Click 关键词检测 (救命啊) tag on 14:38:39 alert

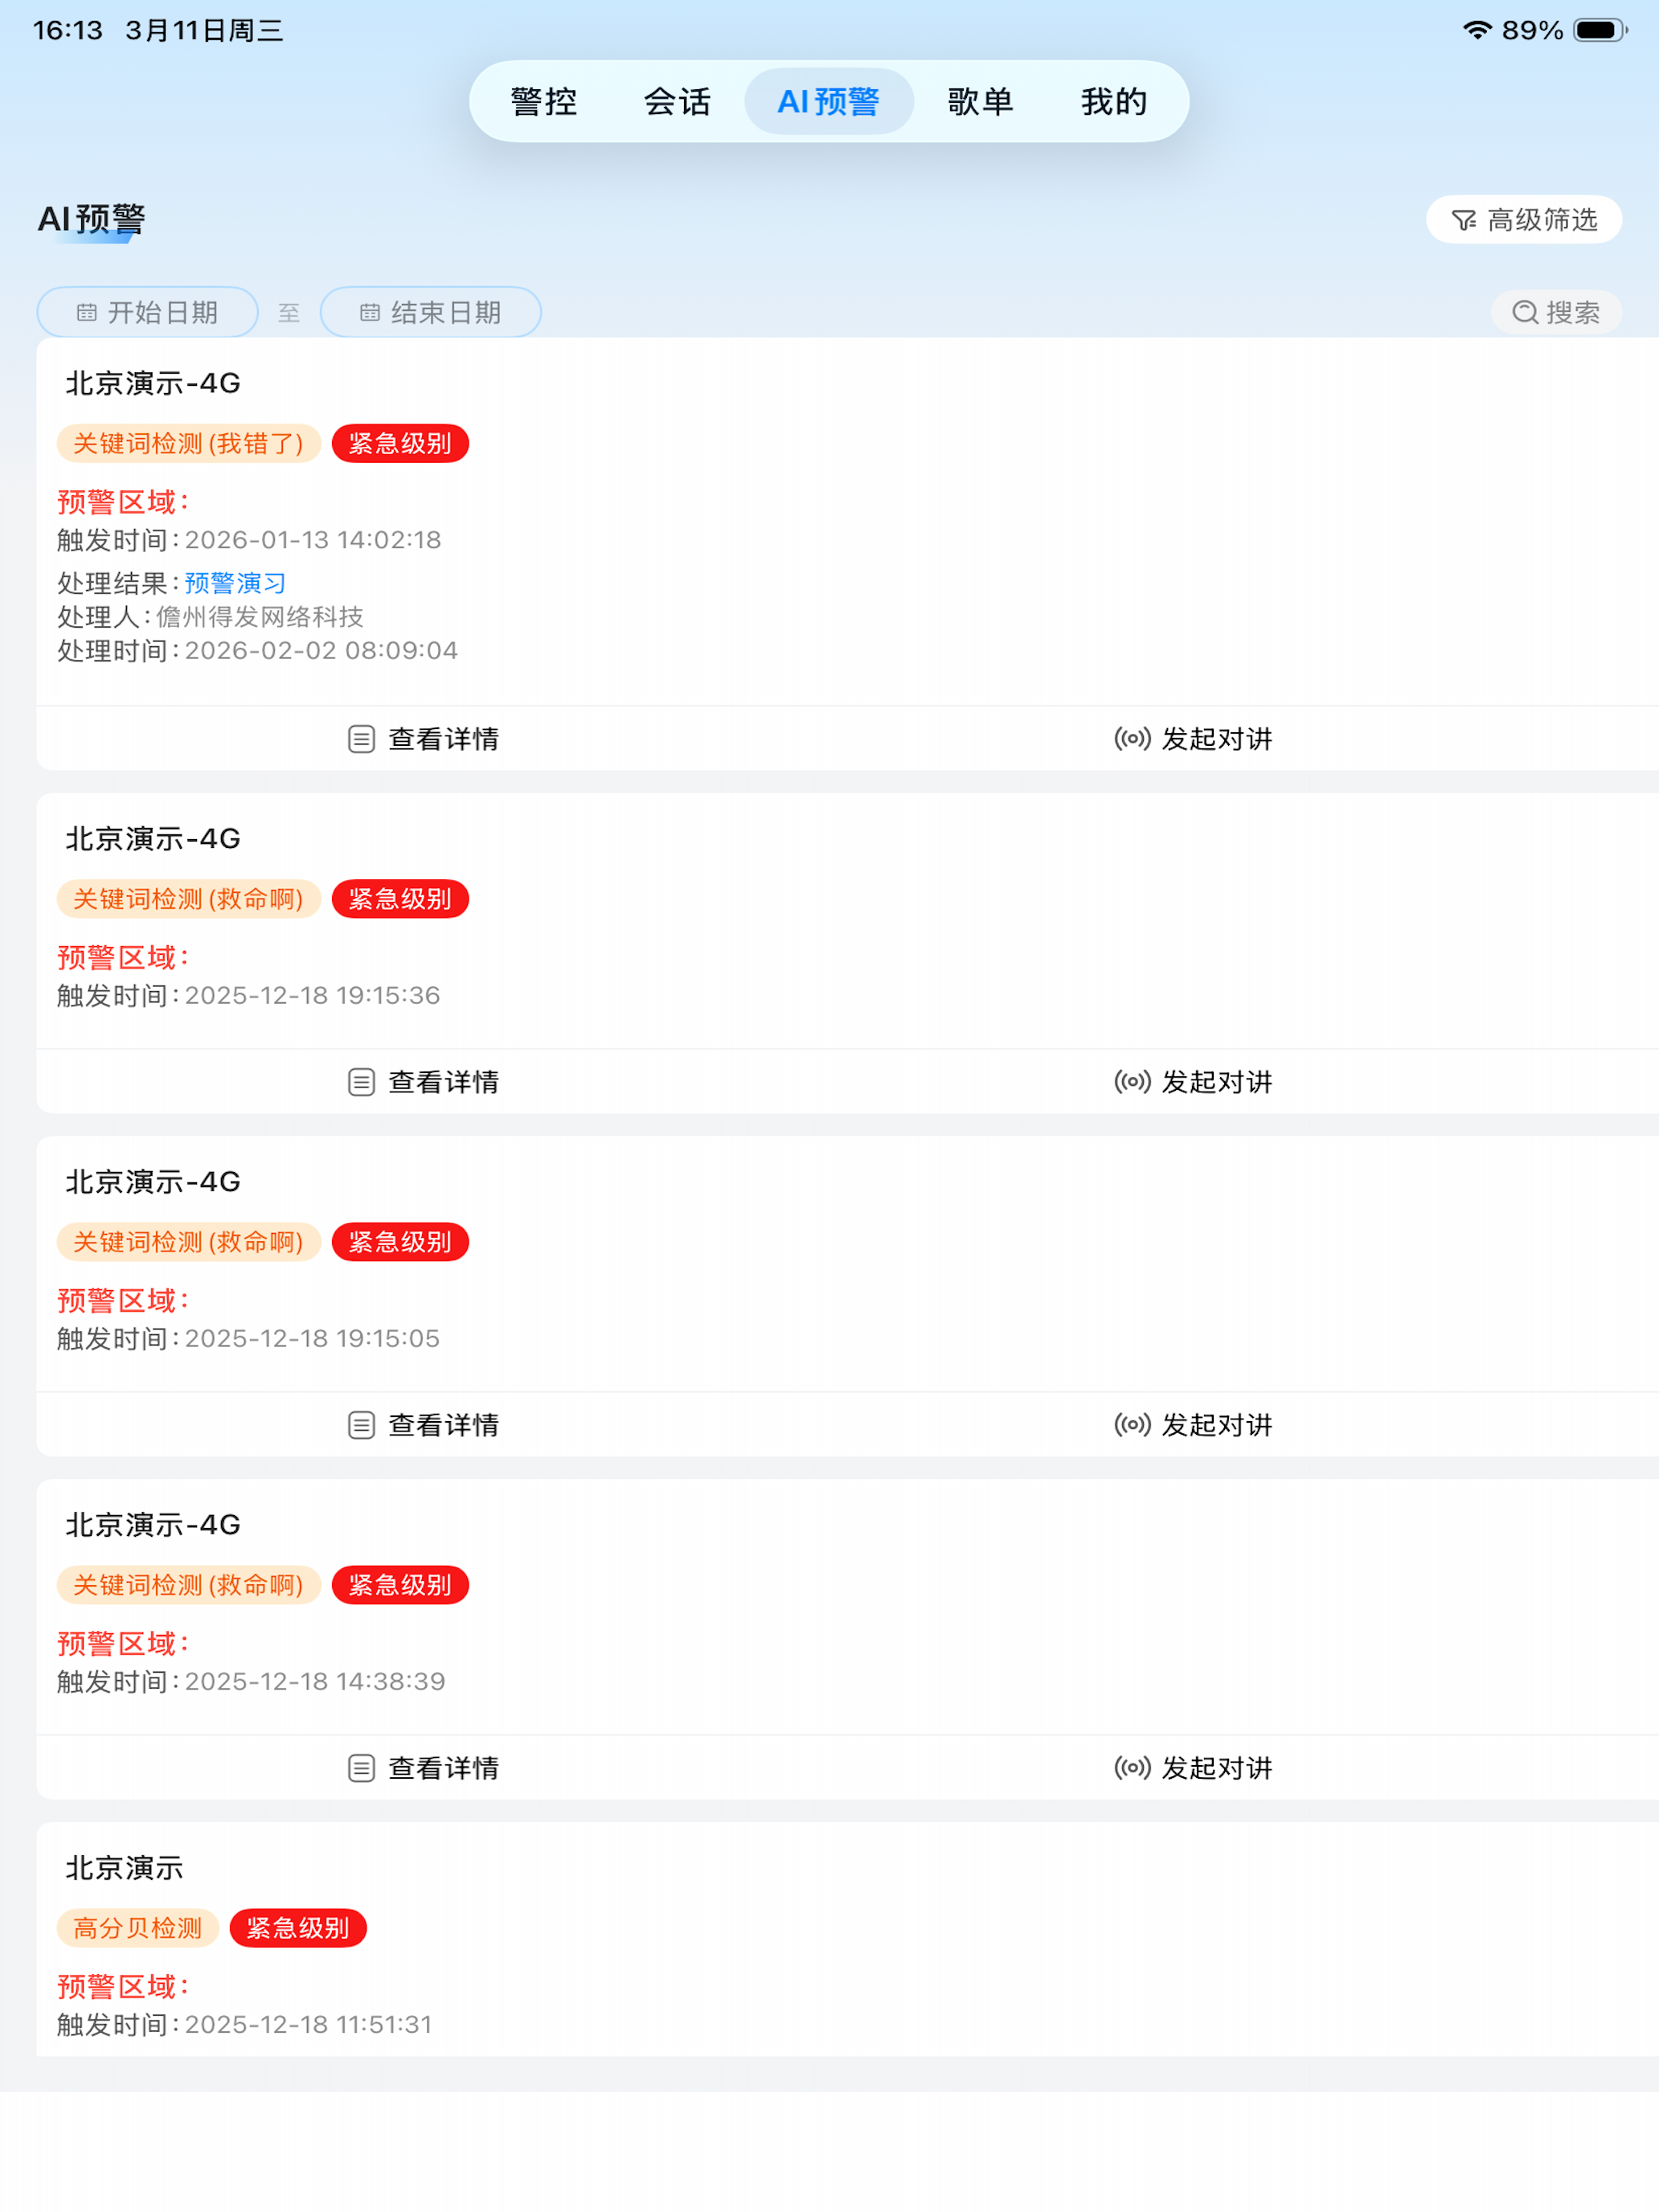point(188,1585)
